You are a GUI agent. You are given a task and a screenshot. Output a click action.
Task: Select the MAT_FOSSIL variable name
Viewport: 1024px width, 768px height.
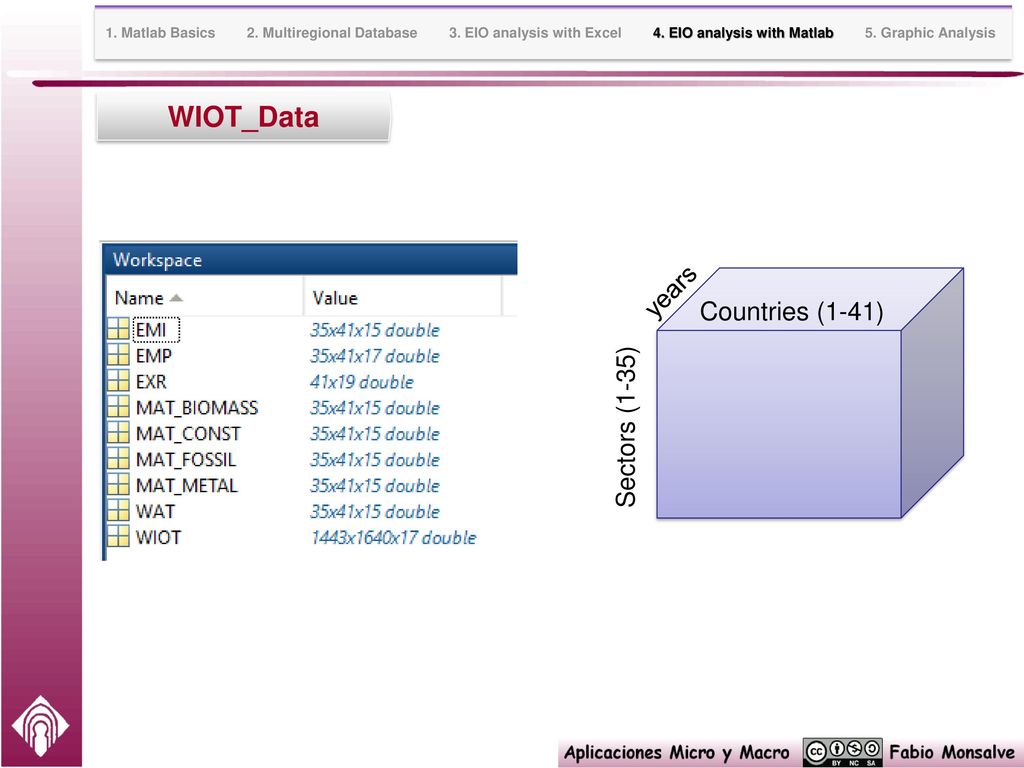pos(185,460)
